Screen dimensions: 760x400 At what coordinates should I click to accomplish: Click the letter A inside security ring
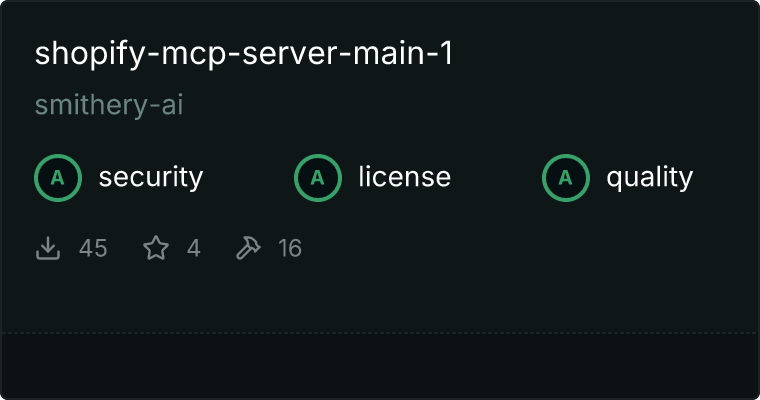58,178
